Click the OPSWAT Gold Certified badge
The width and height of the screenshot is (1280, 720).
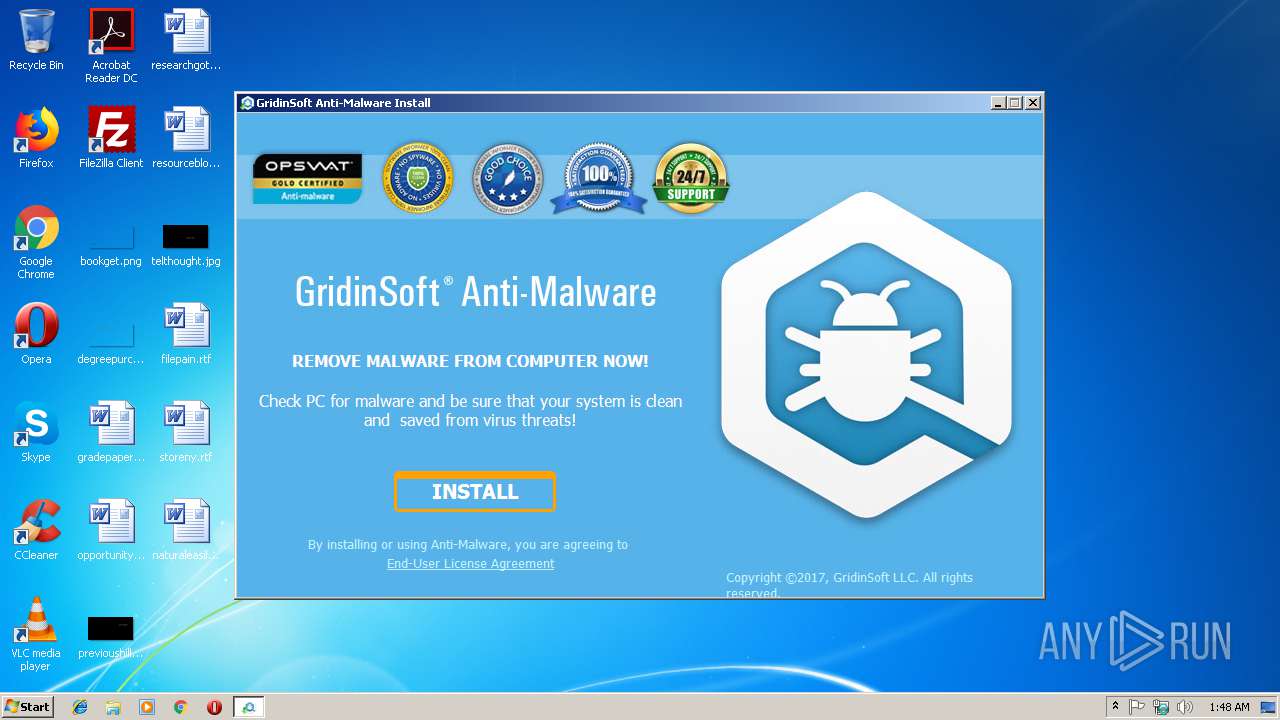pos(307,178)
